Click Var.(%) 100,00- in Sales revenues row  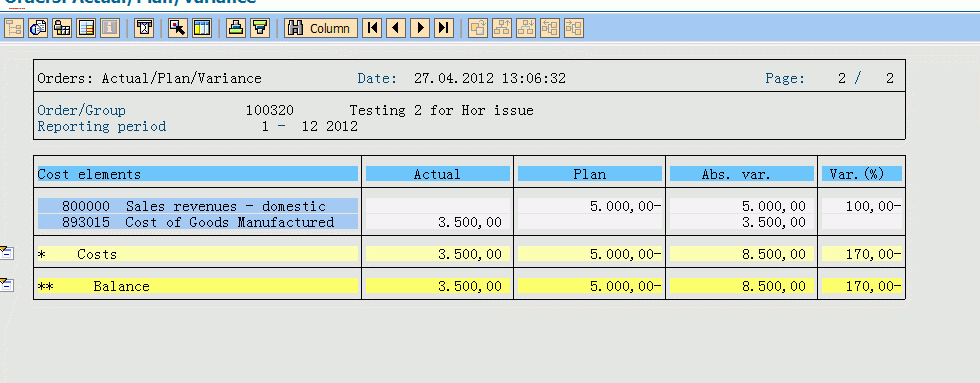[x=862, y=206]
